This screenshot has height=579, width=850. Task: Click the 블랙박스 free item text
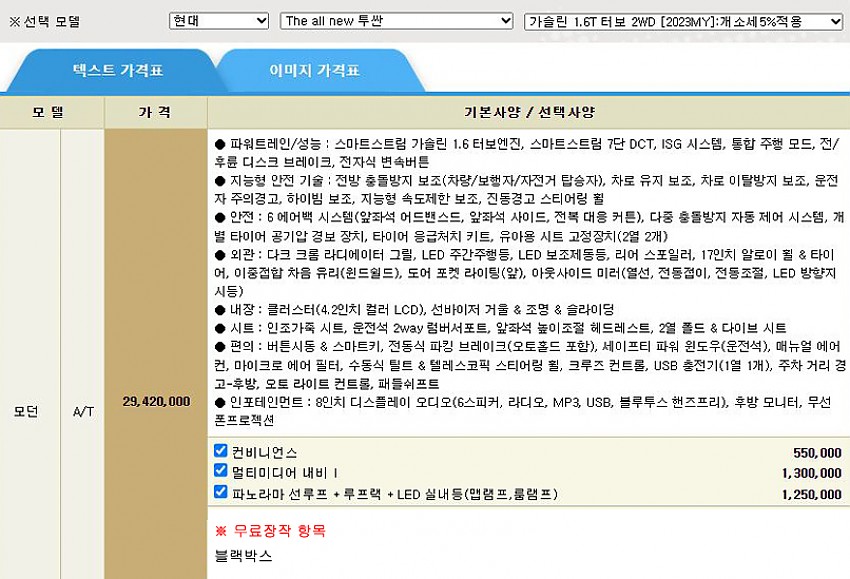[243, 554]
